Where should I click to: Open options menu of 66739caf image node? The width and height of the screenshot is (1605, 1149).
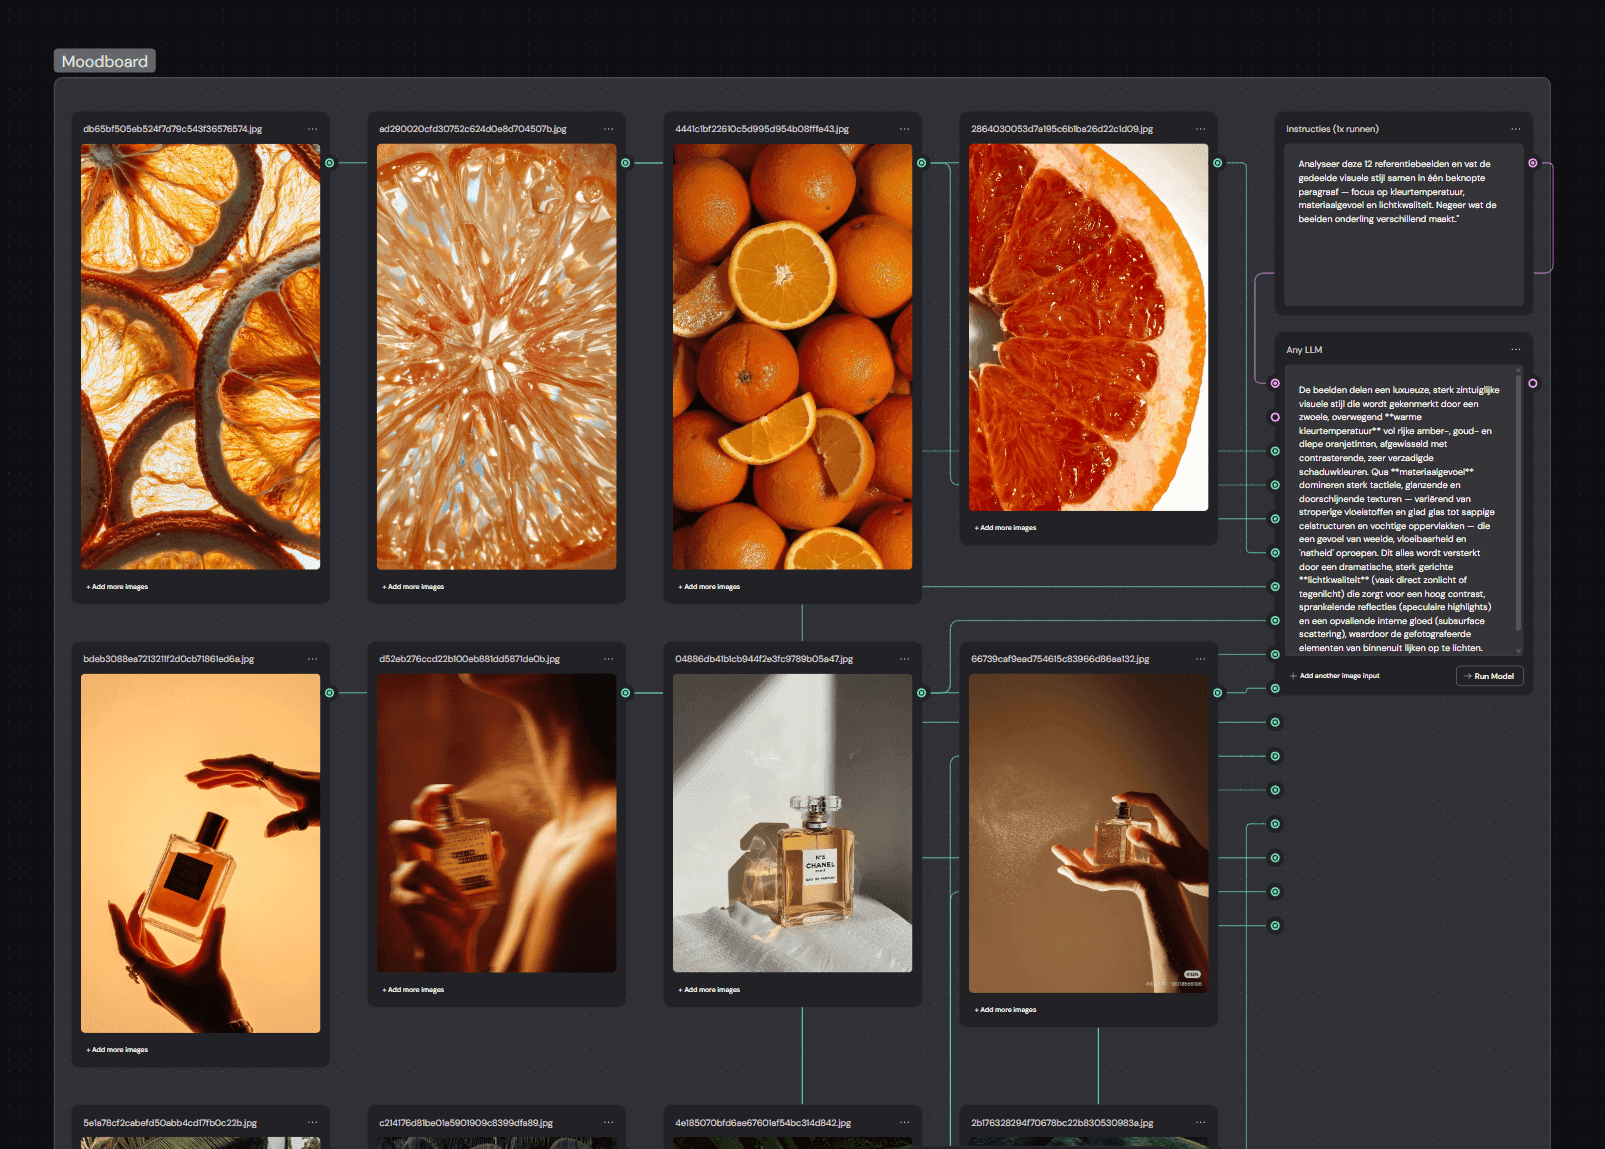[x=1201, y=659]
